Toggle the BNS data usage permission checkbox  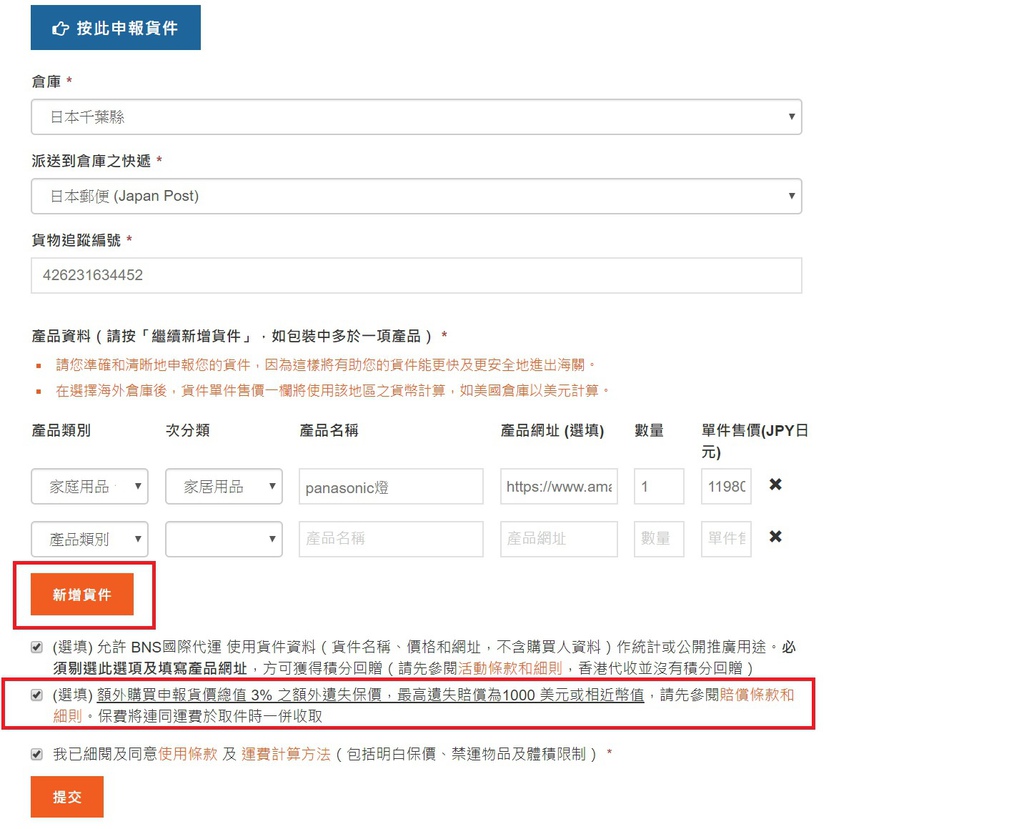click(37, 647)
